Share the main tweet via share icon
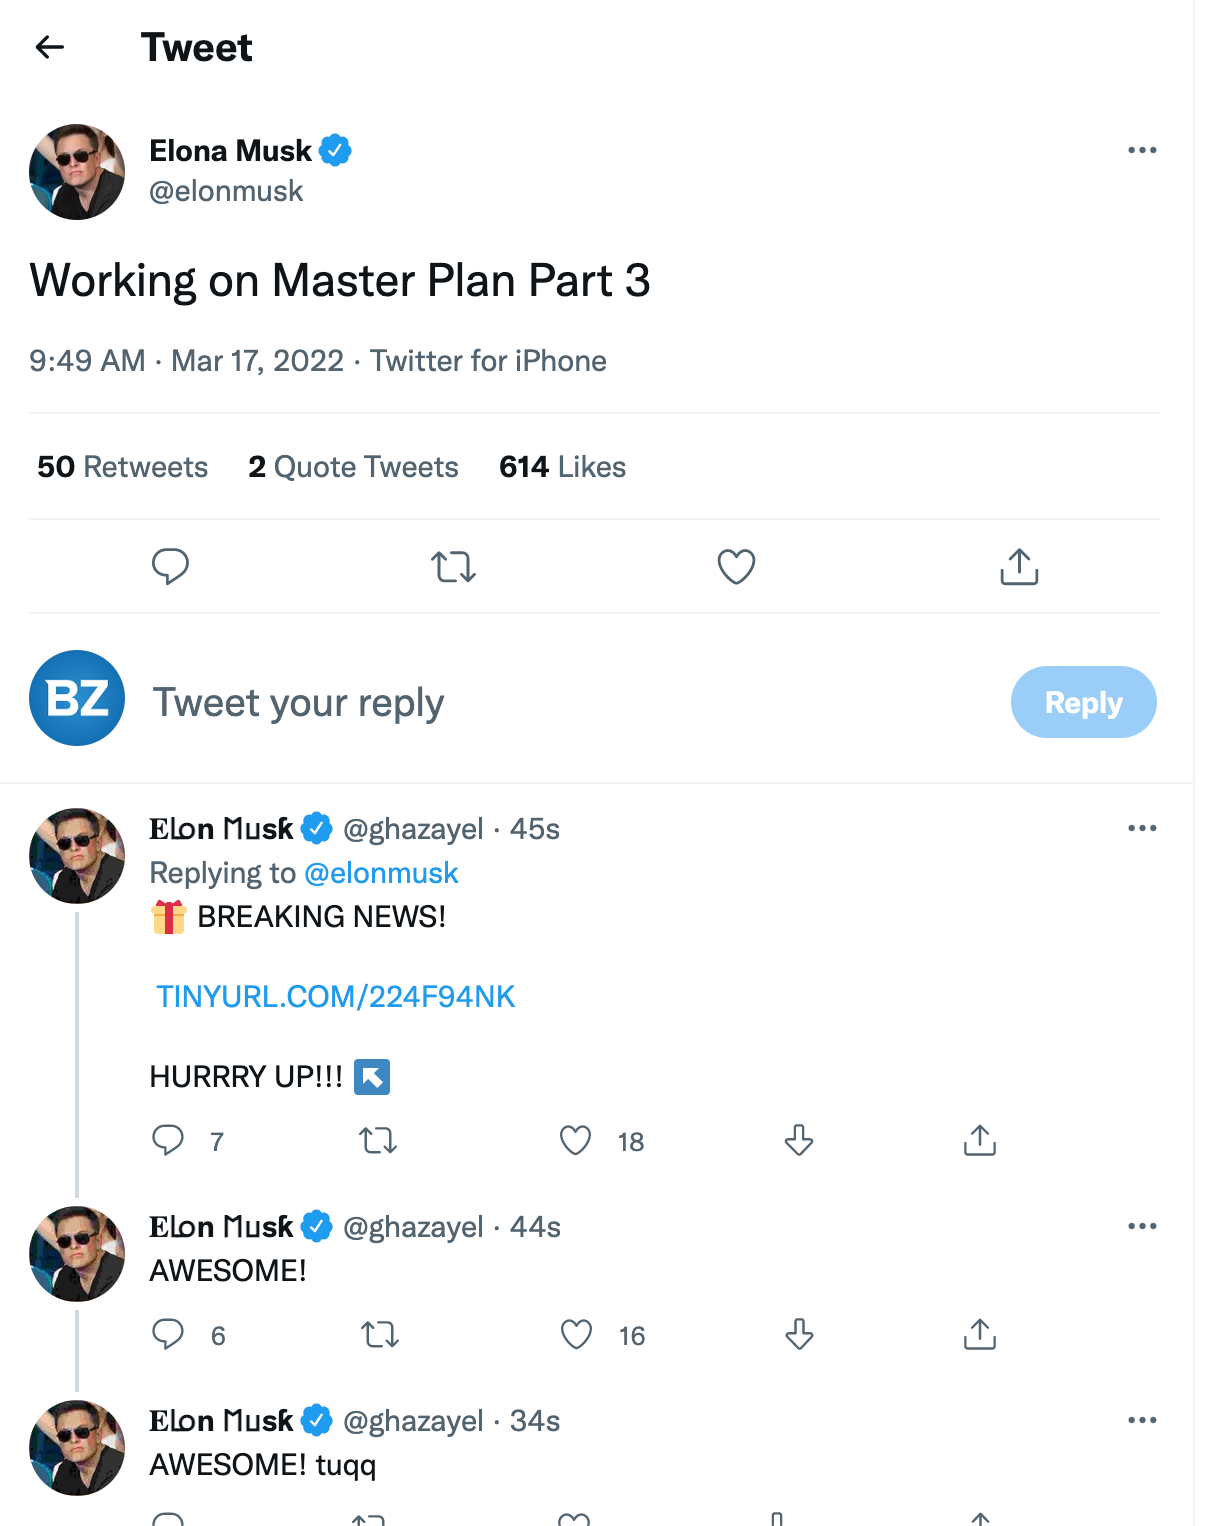 [x=1019, y=567]
